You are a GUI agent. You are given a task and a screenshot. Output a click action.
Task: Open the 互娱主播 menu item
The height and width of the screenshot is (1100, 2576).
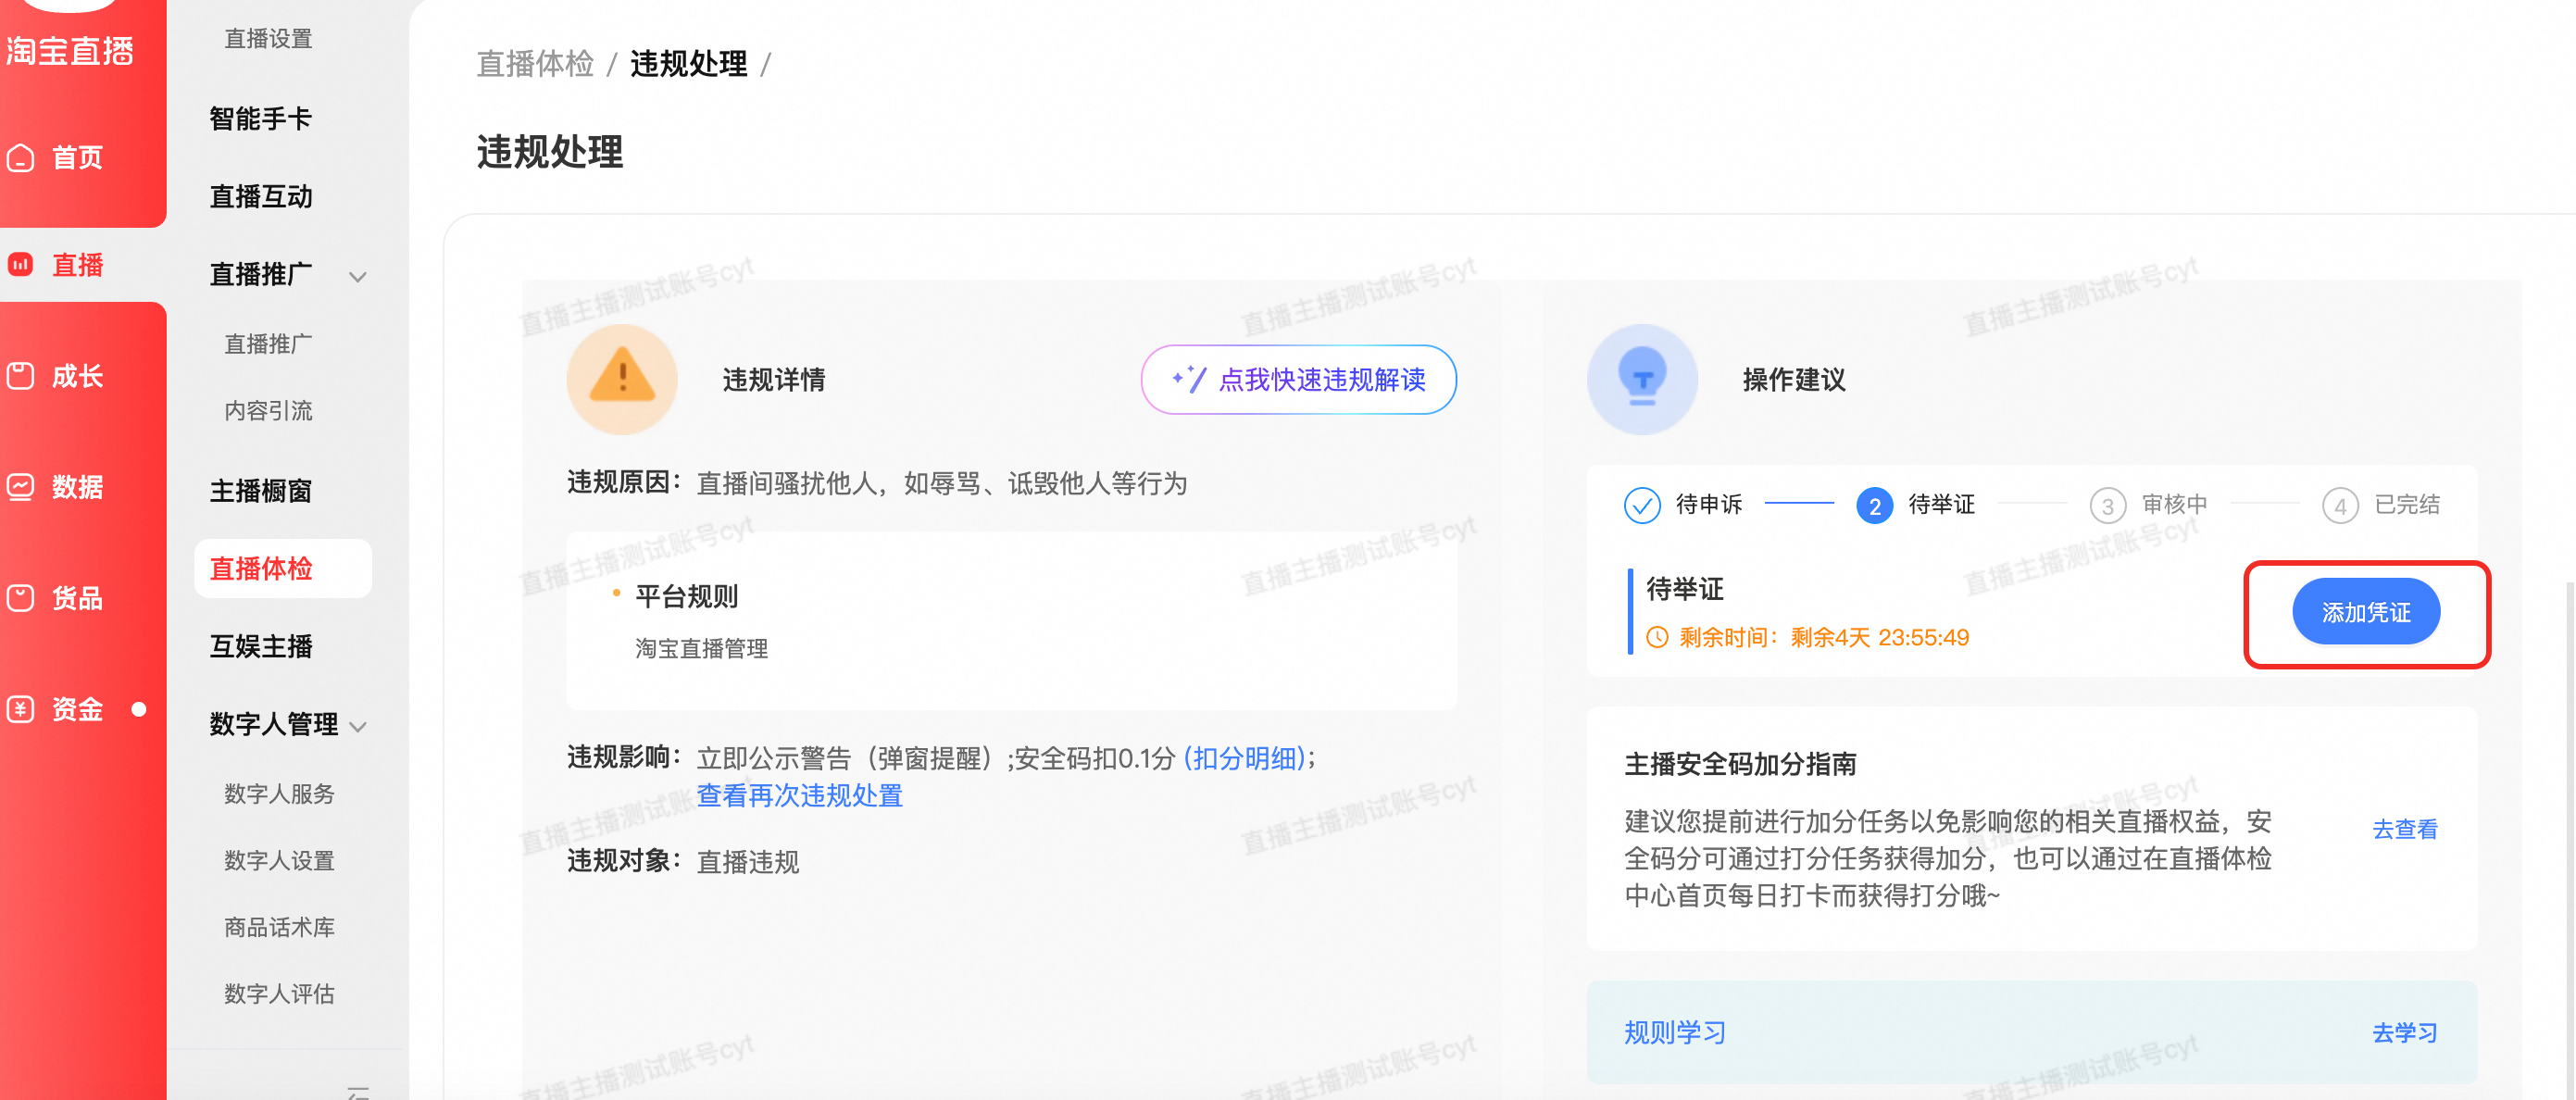tap(261, 646)
